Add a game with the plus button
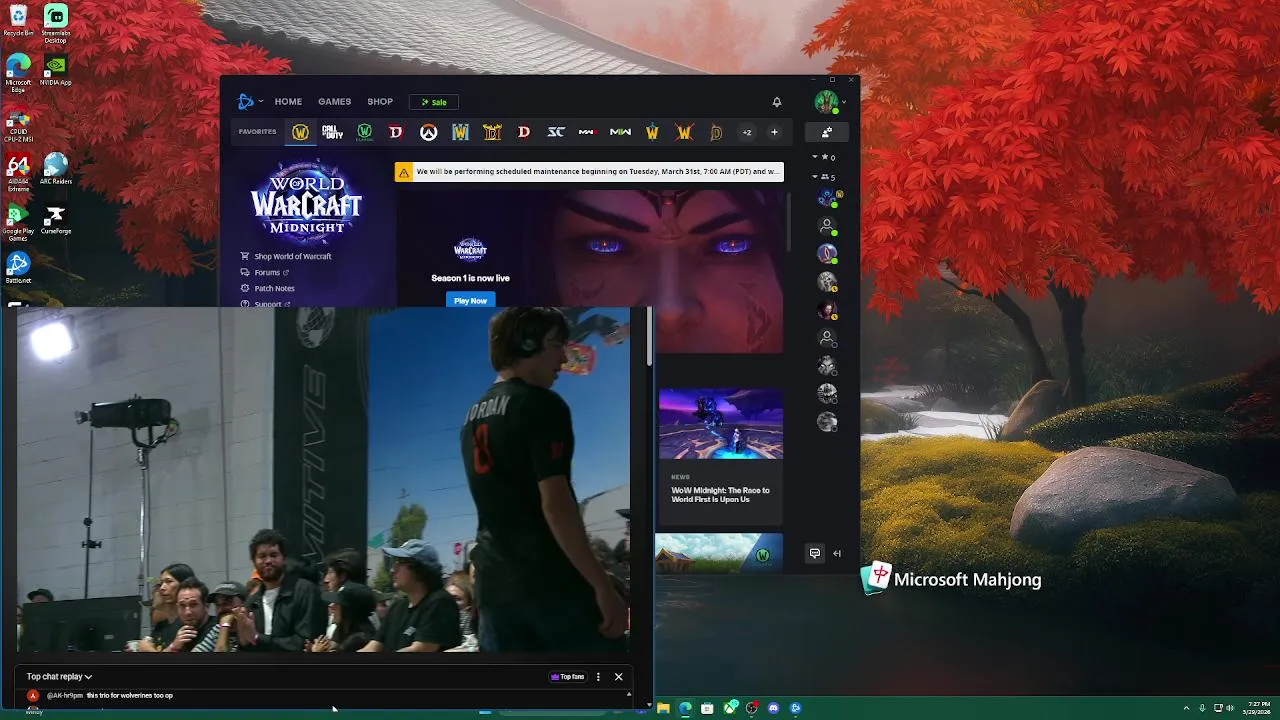Image resolution: width=1280 pixels, height=720 pixels. pos(774,132)
